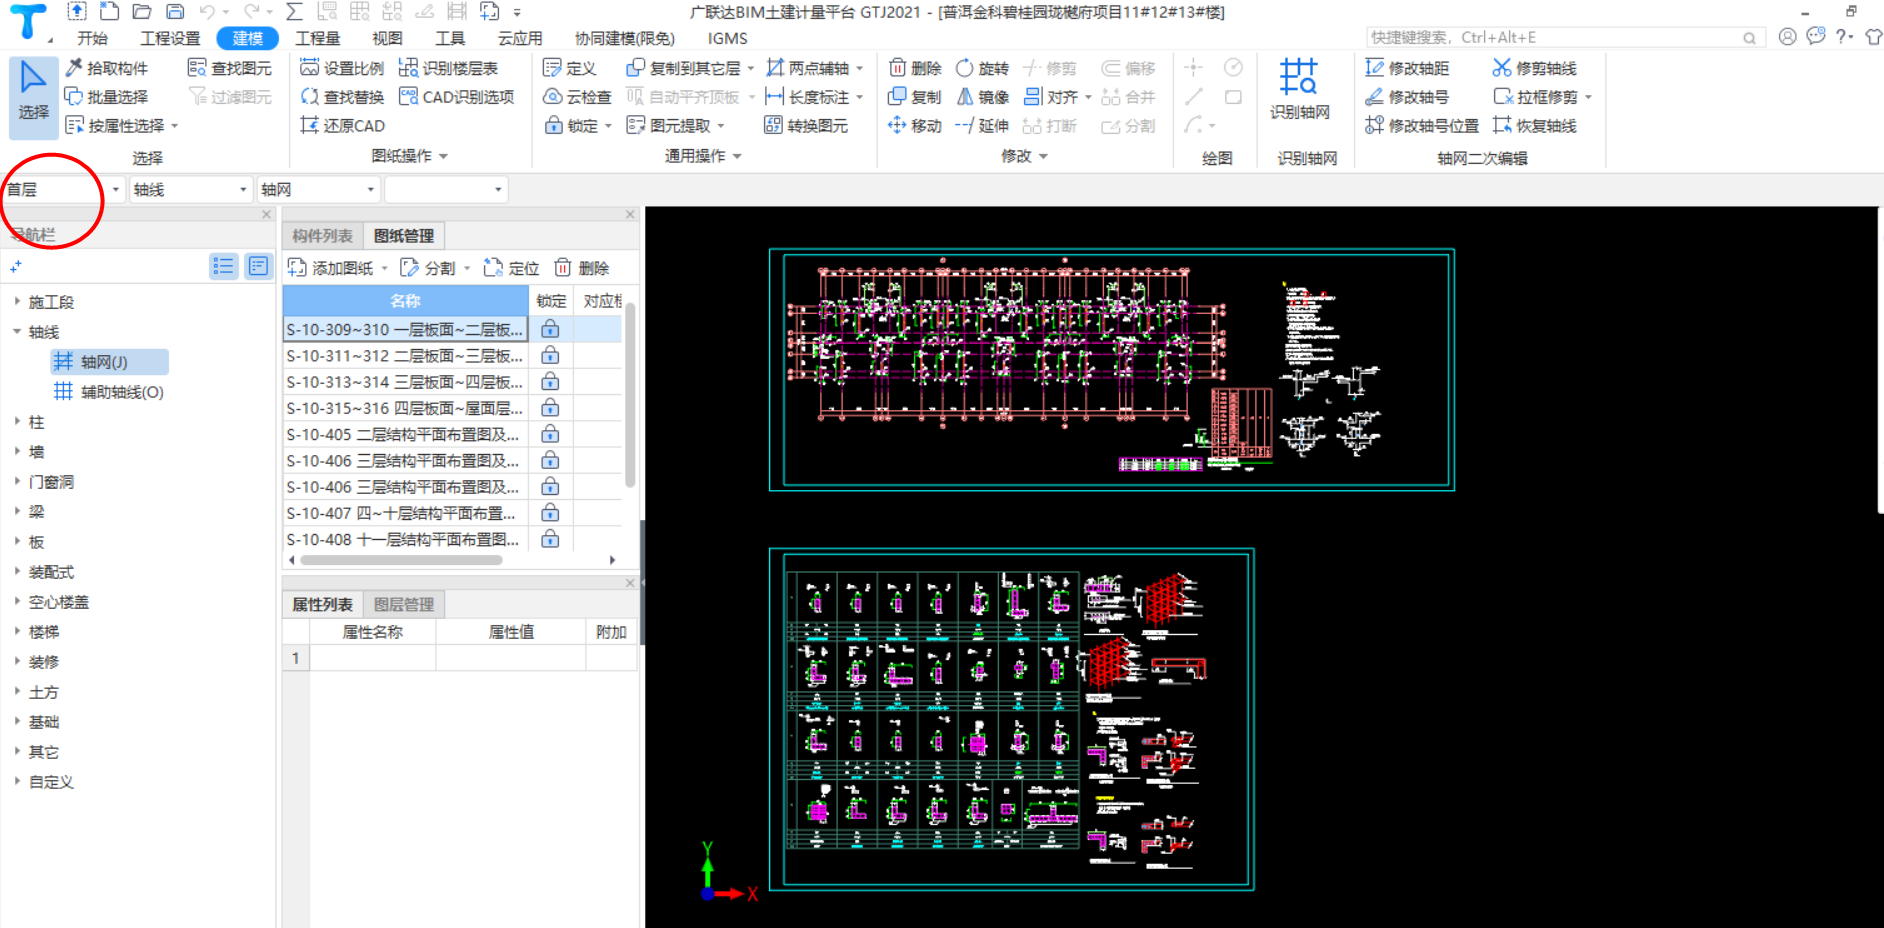Toggle lock for S-10-313~314 drawing
Image resolution: width=1884 pixels, height=928 pixels.
click(x=550, y=382)
